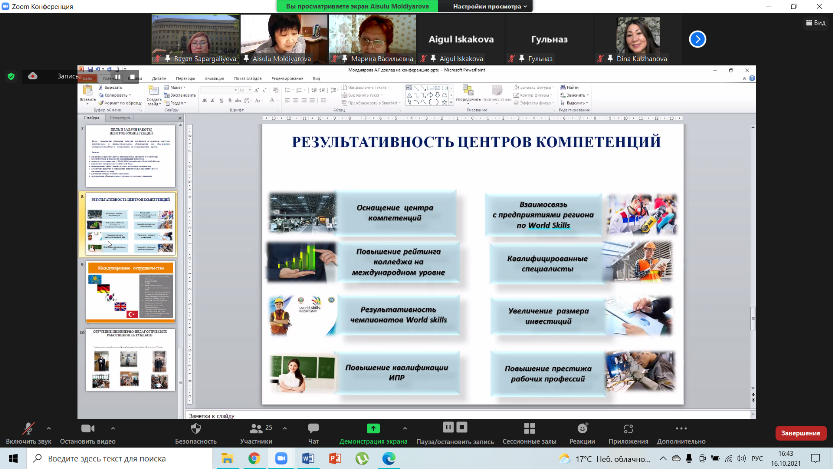Open the Приложения apps icon
Viewport: 833px width, 469px height.
point(628,428)
